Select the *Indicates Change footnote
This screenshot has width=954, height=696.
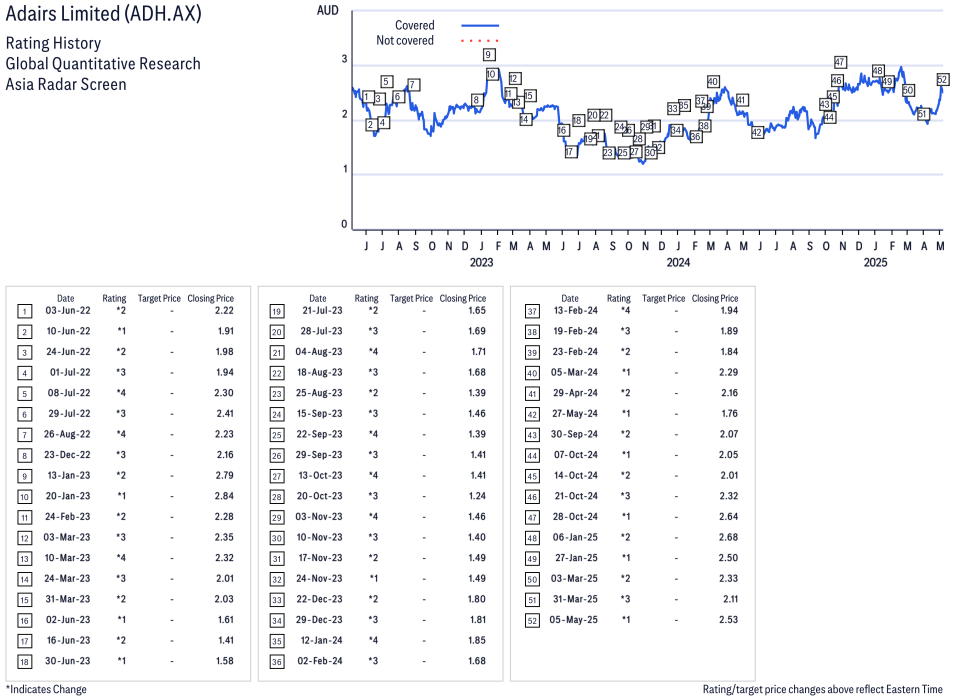[x=46, y=689]
